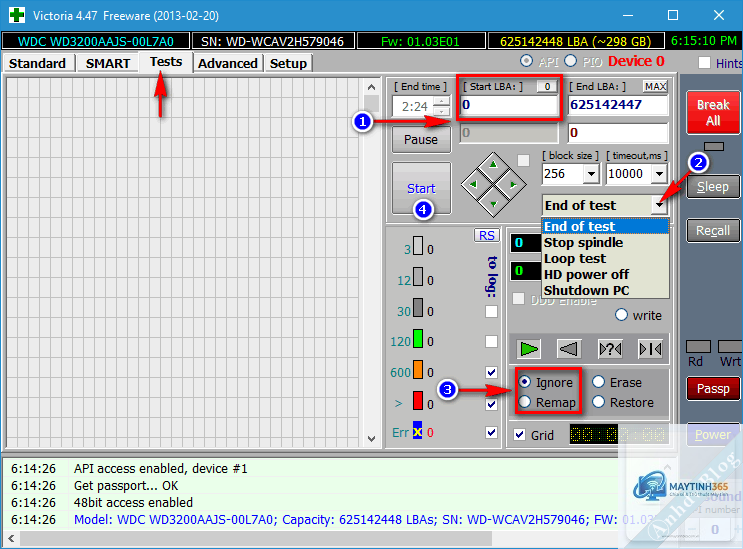Click the blue Err X indicator
Viewport: 743px width, 549px height.
coord(417,431)
